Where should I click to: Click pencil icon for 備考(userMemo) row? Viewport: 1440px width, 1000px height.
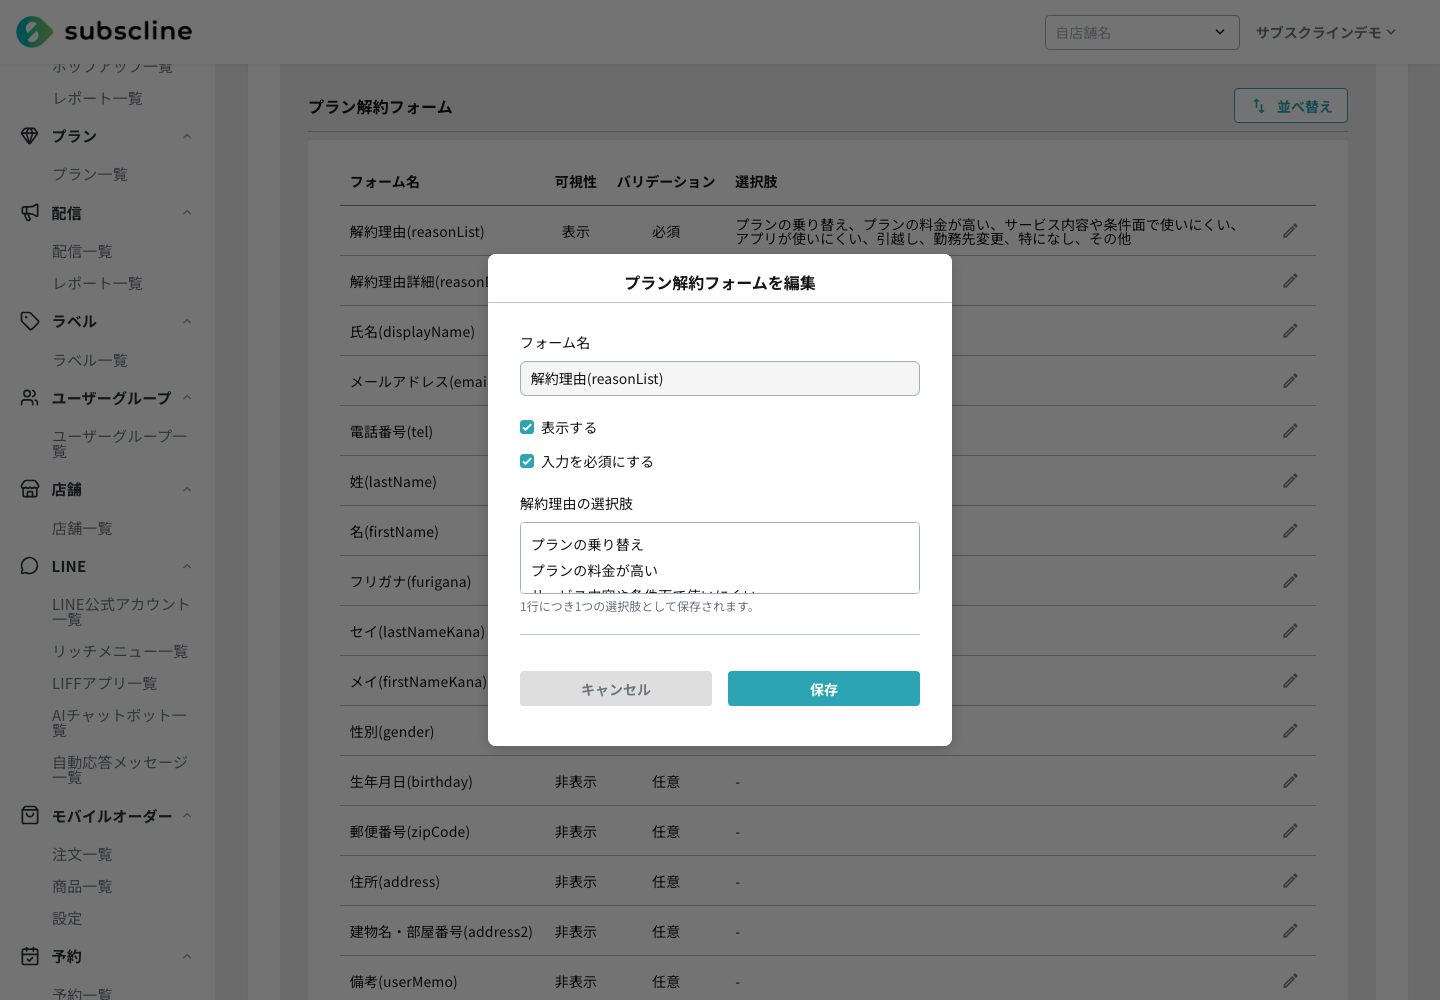pos(1290,981)
